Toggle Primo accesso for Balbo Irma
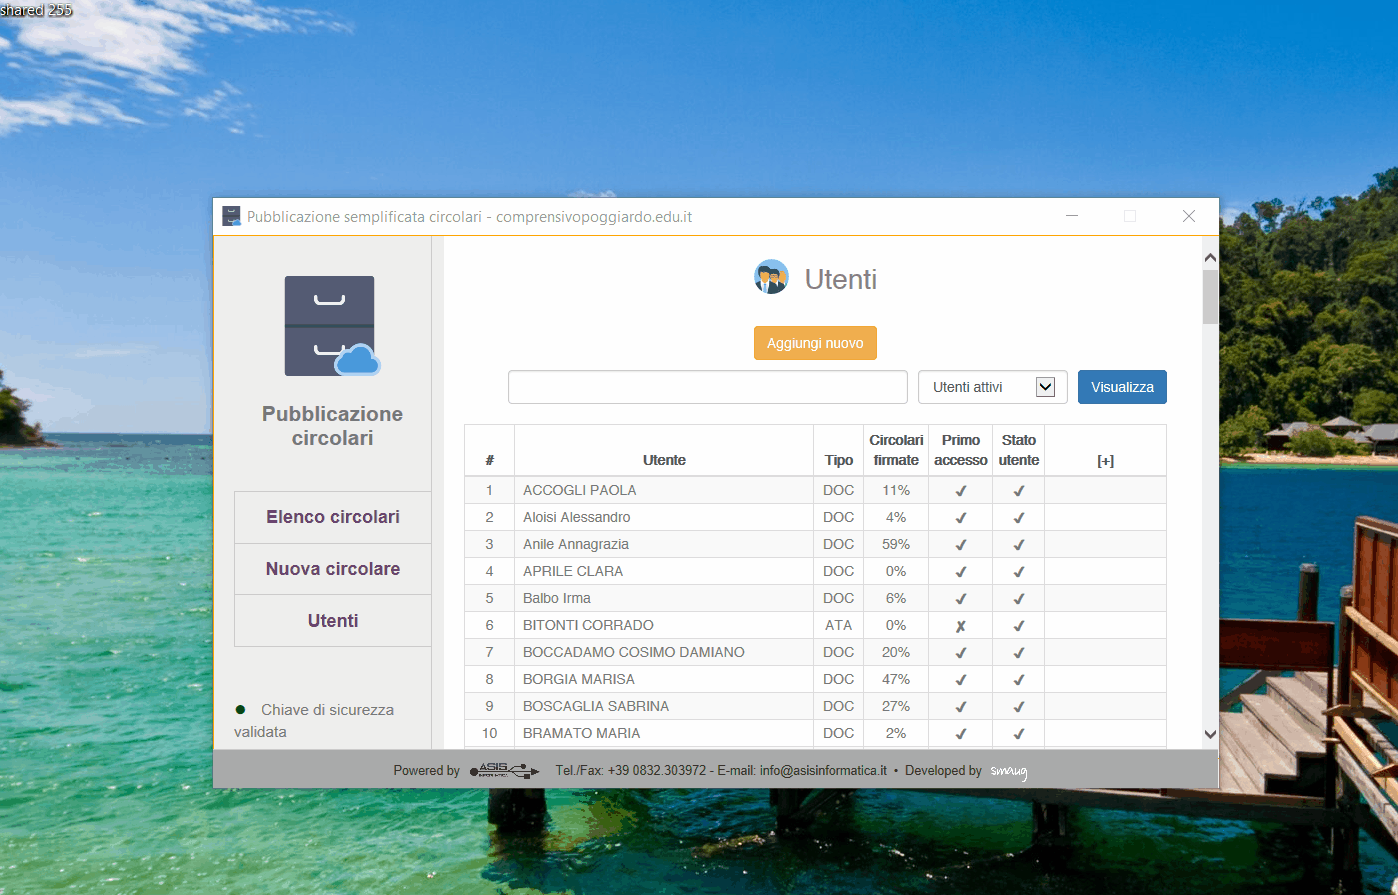This screenshot has height=895, width=1398. tap(961, 599)
